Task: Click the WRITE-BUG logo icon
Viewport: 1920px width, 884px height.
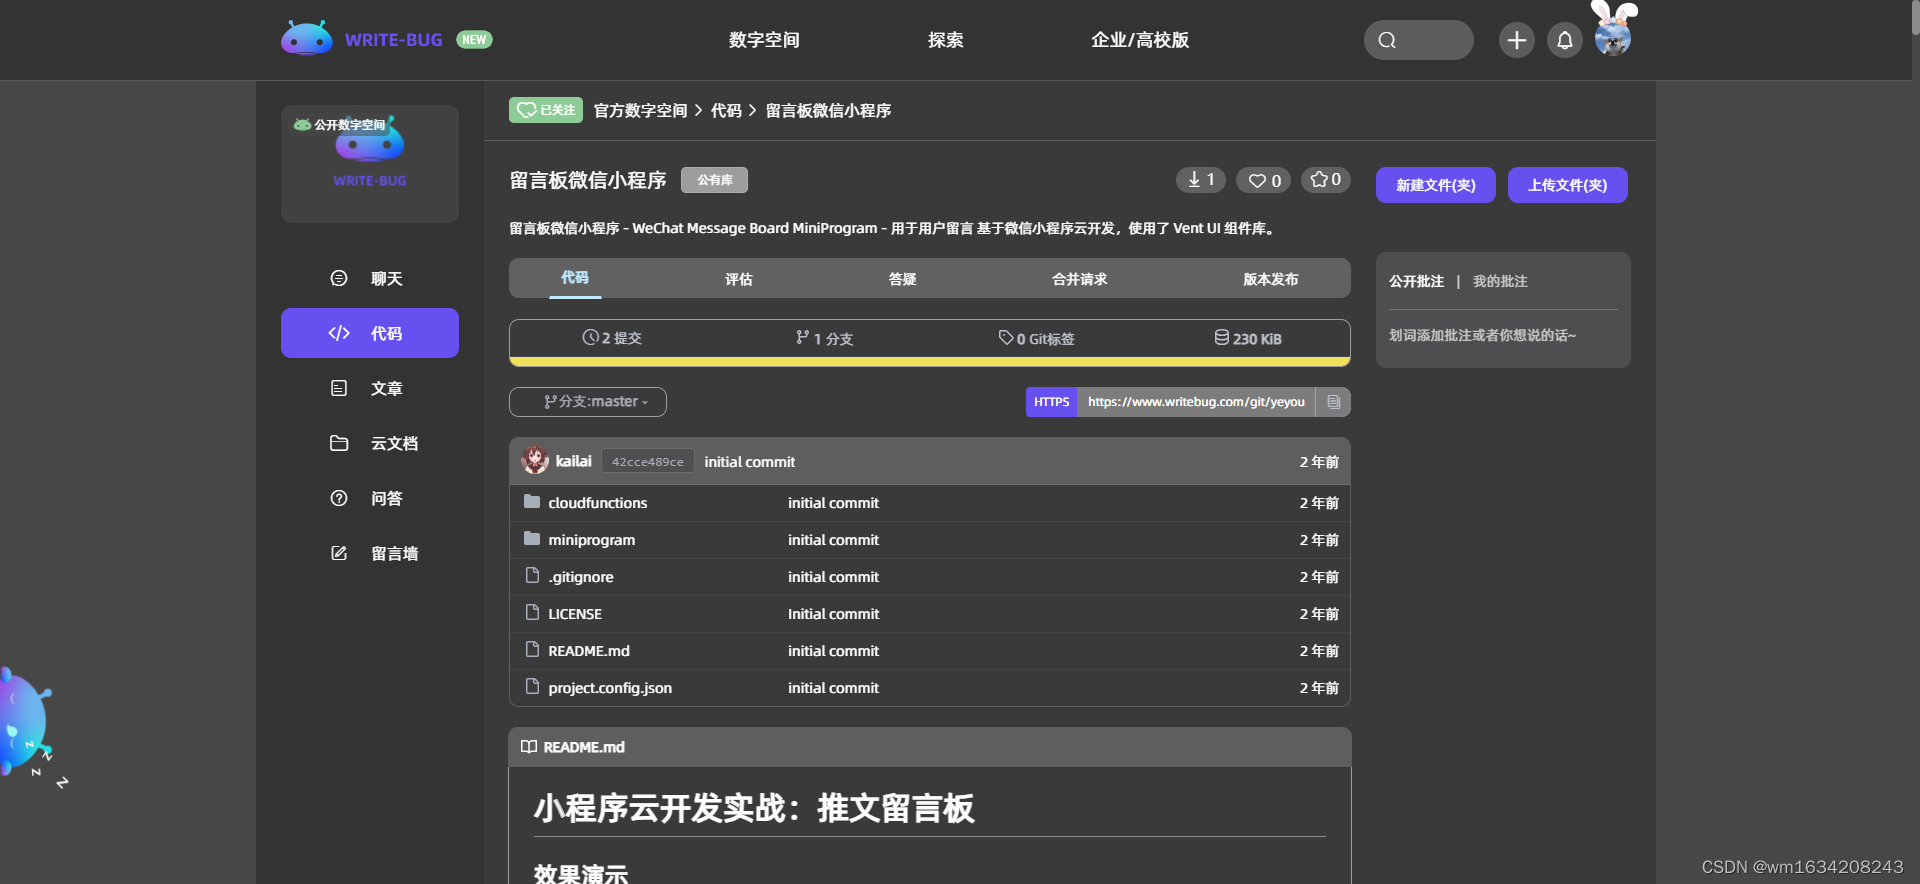Action: pyautogui.click(x=306, y=39)
